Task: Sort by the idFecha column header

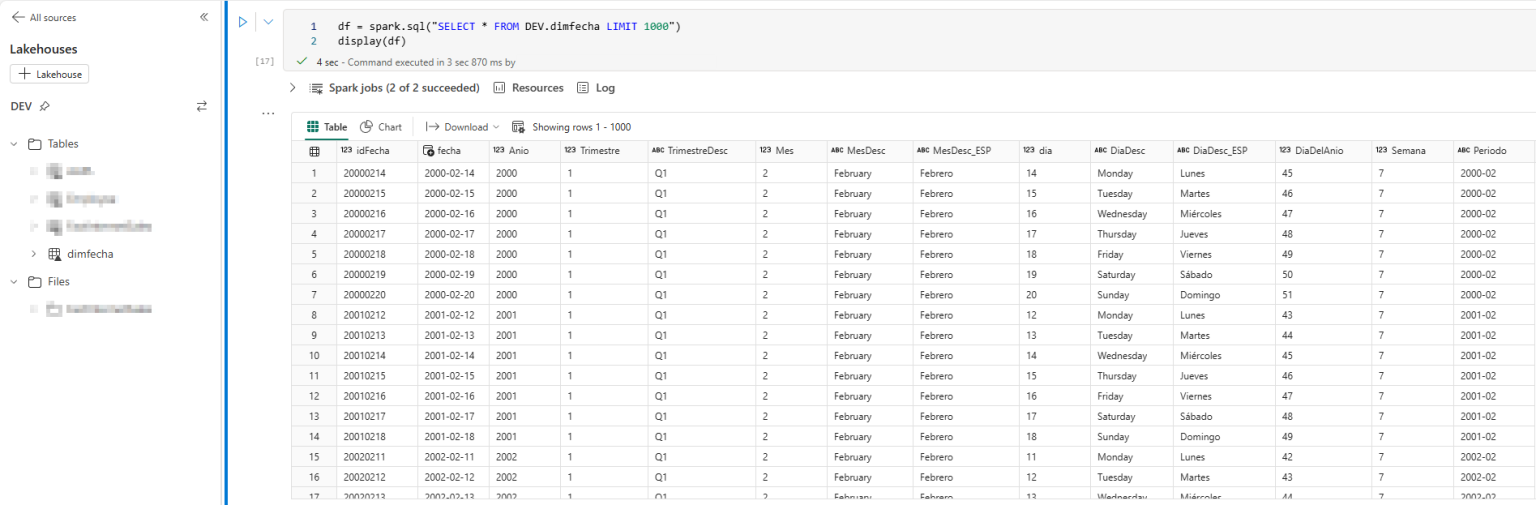Action: click(x=377, y=151)
